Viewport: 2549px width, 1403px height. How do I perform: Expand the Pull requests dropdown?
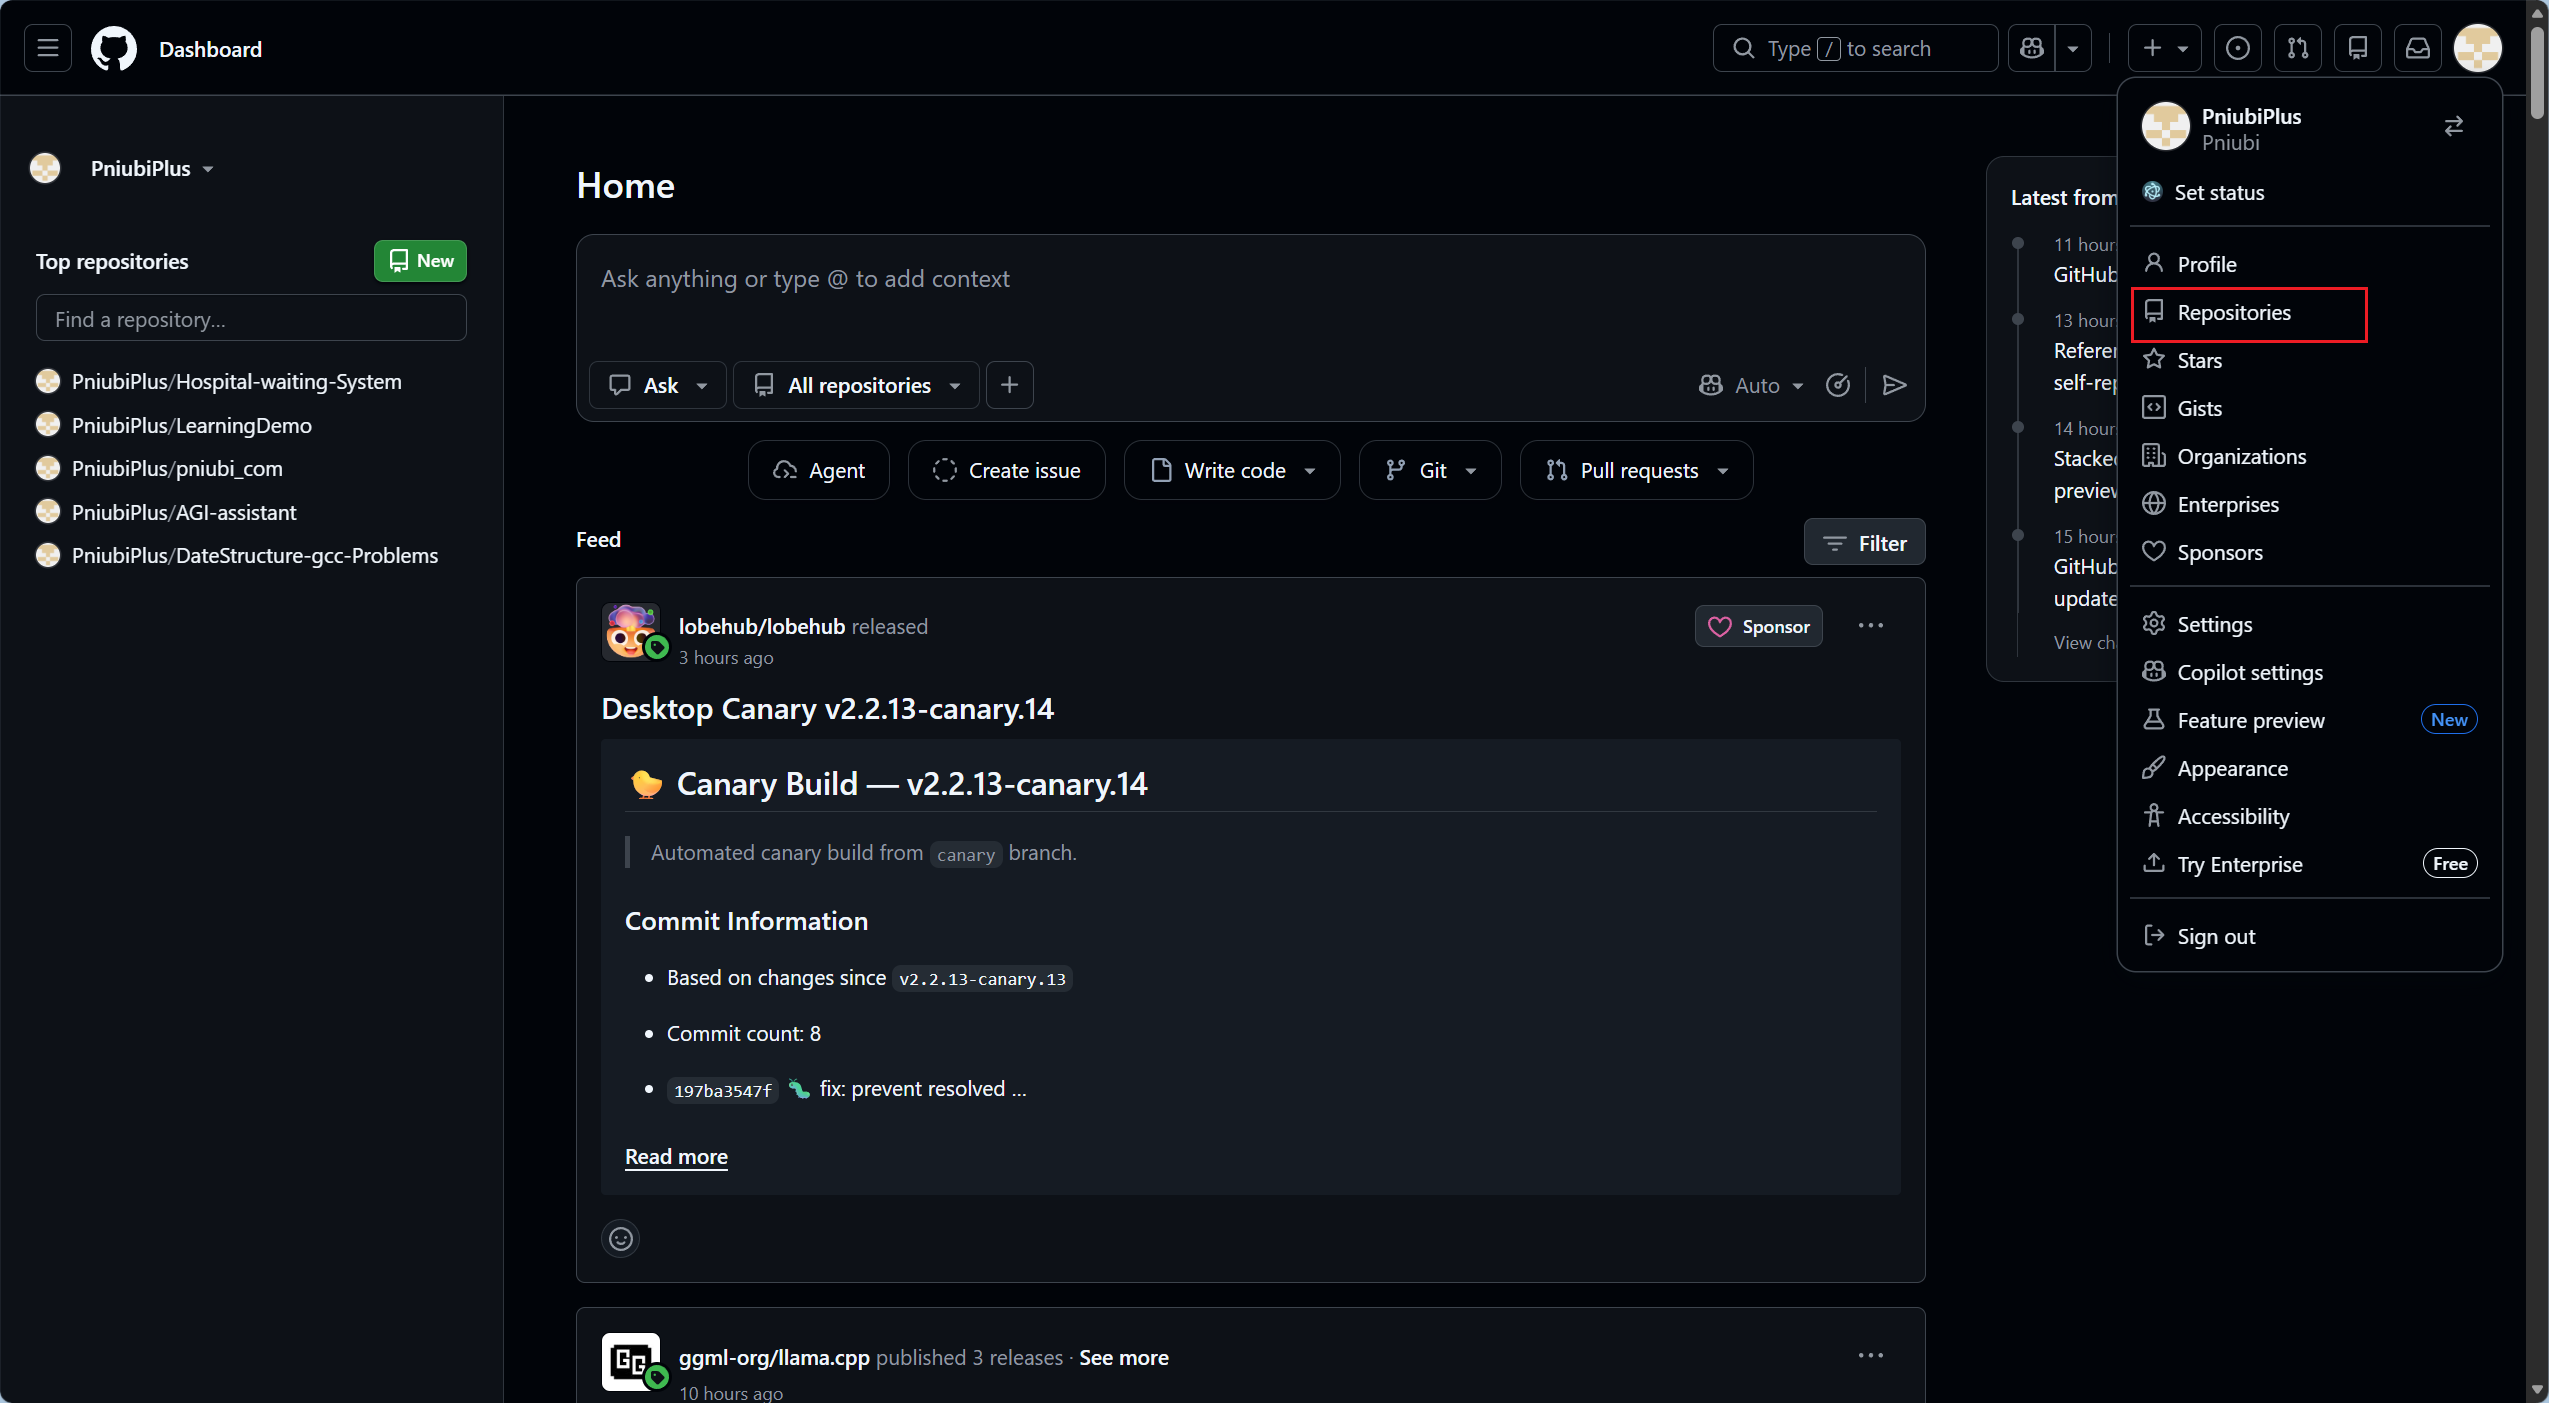1637,470
